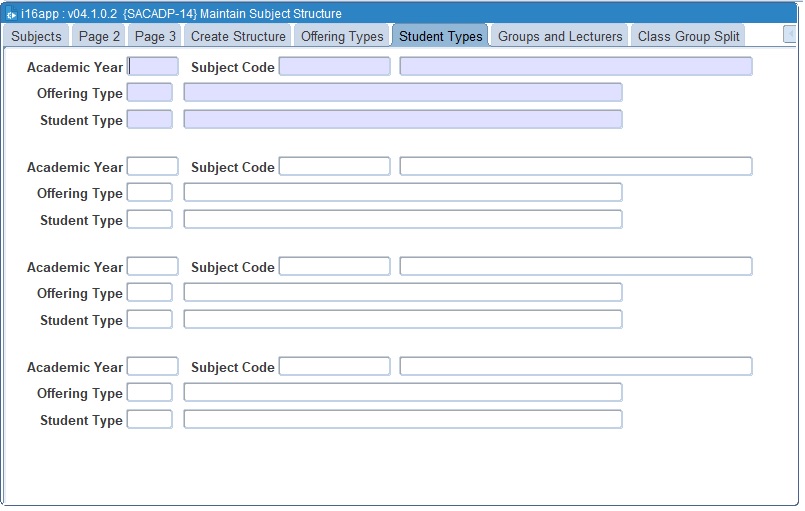Open the Groups and Lecturers tab
The height and width of the screenshot is (511, 805).
point(560,36)
